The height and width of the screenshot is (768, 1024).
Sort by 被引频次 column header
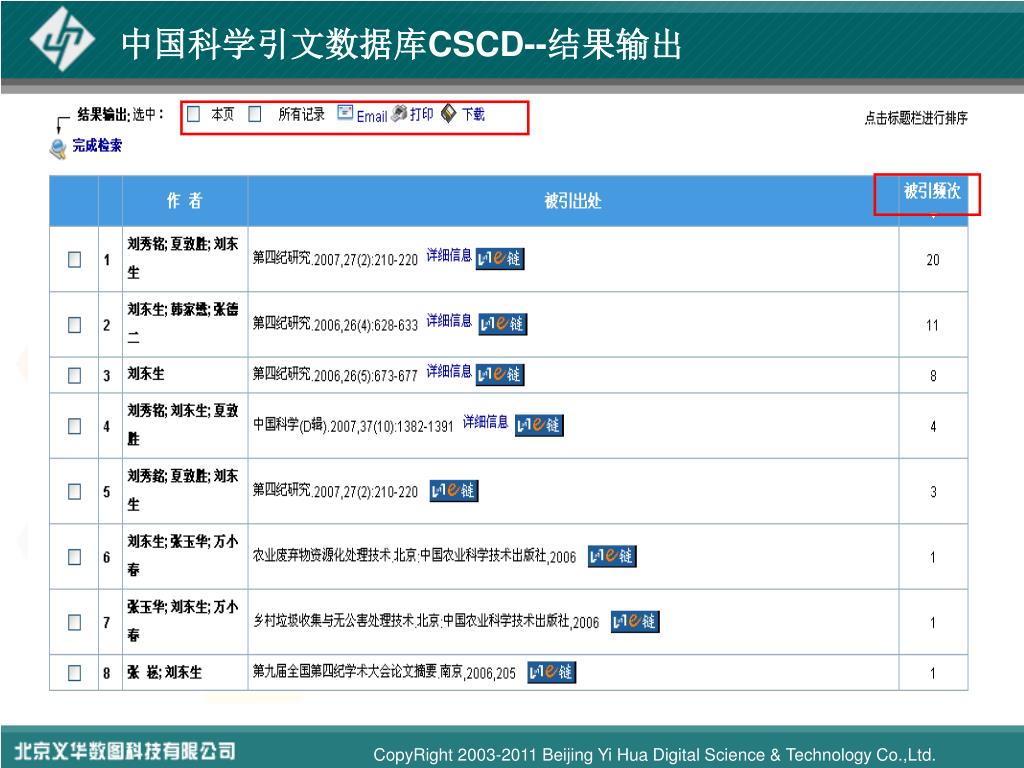[x=932, y=192]
